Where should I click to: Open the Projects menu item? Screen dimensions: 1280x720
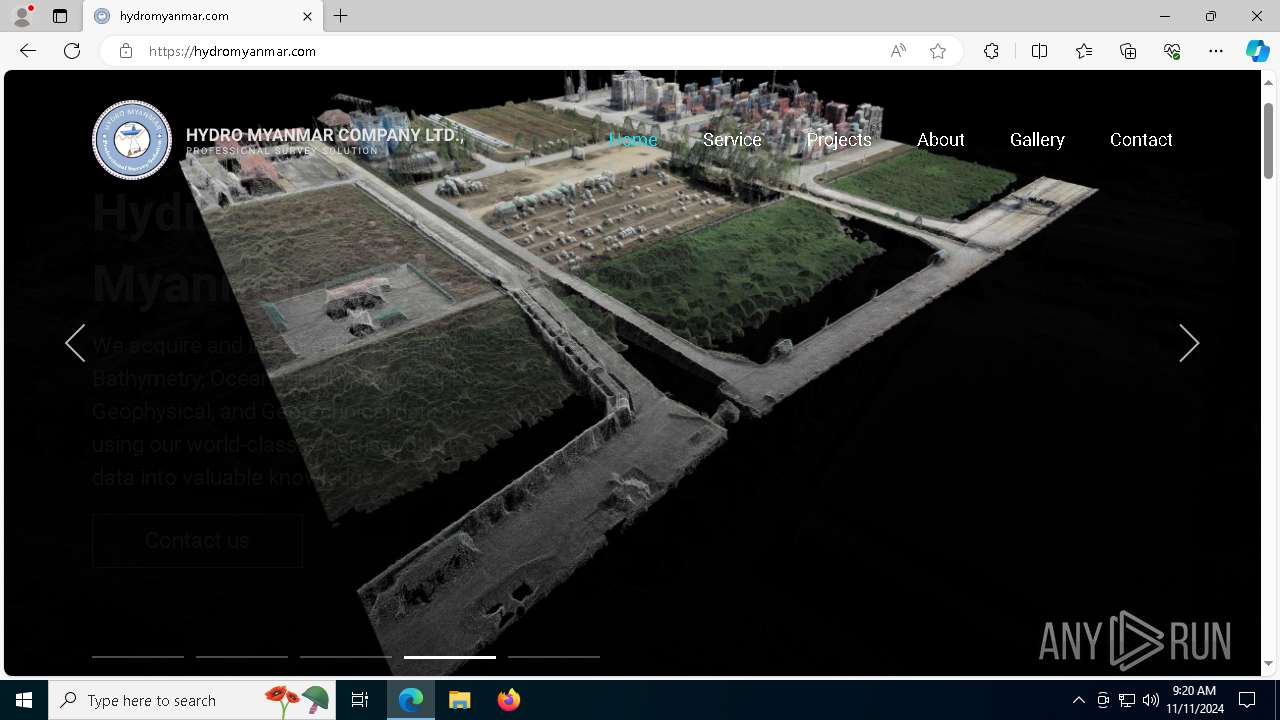tap(839, 140)
